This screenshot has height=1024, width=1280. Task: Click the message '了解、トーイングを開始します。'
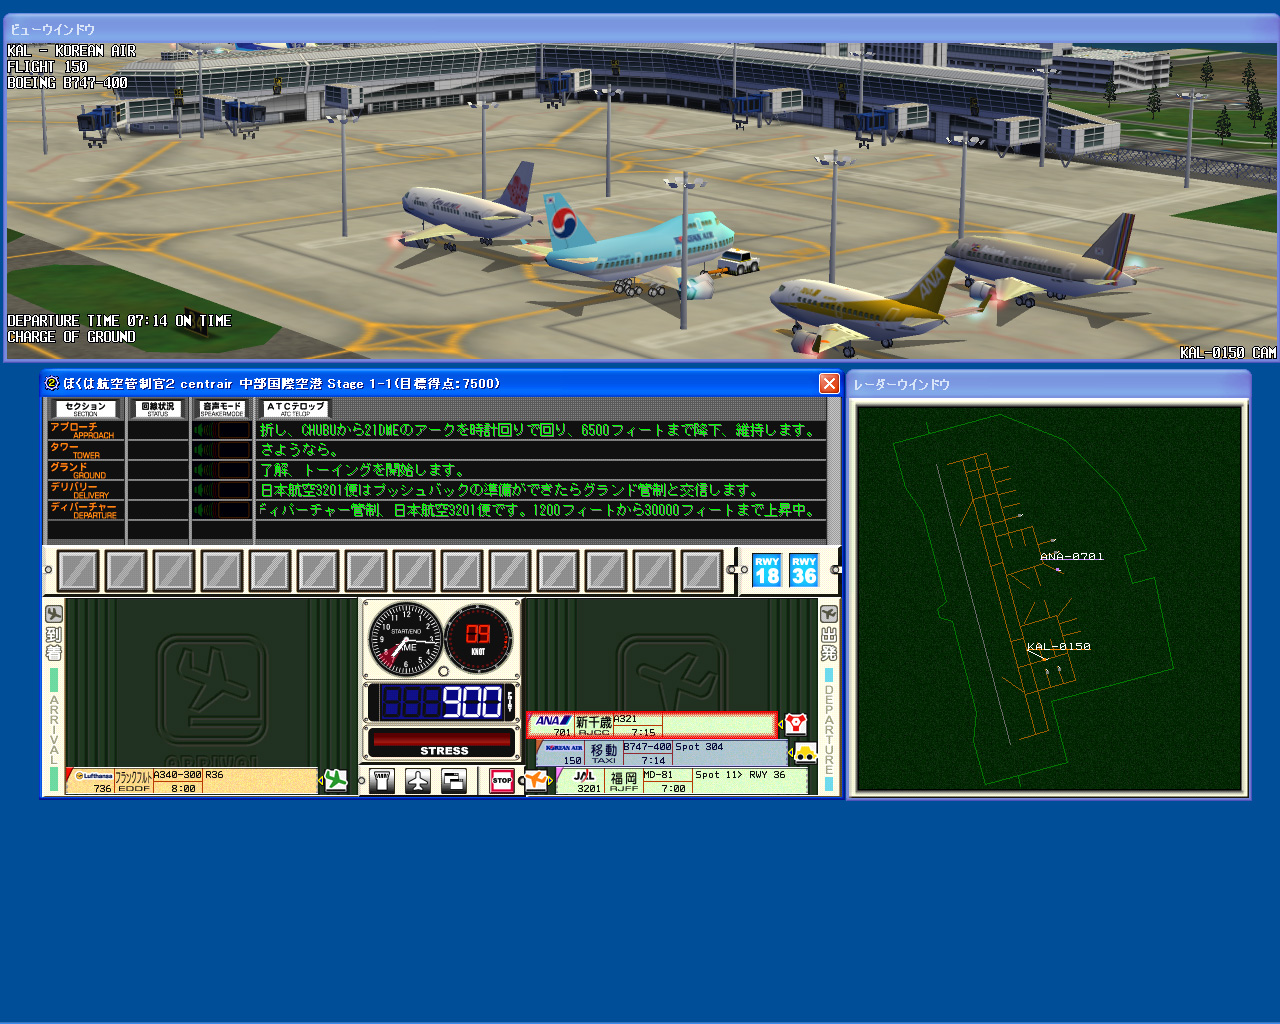pyautogui.click(x=361, y=470)
